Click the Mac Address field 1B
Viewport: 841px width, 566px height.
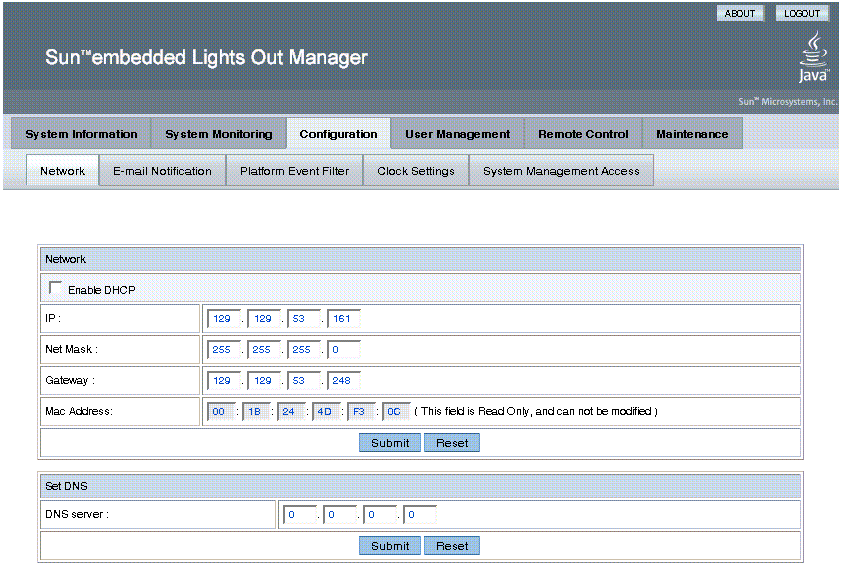pyautogui.click(x=256, y=411)
